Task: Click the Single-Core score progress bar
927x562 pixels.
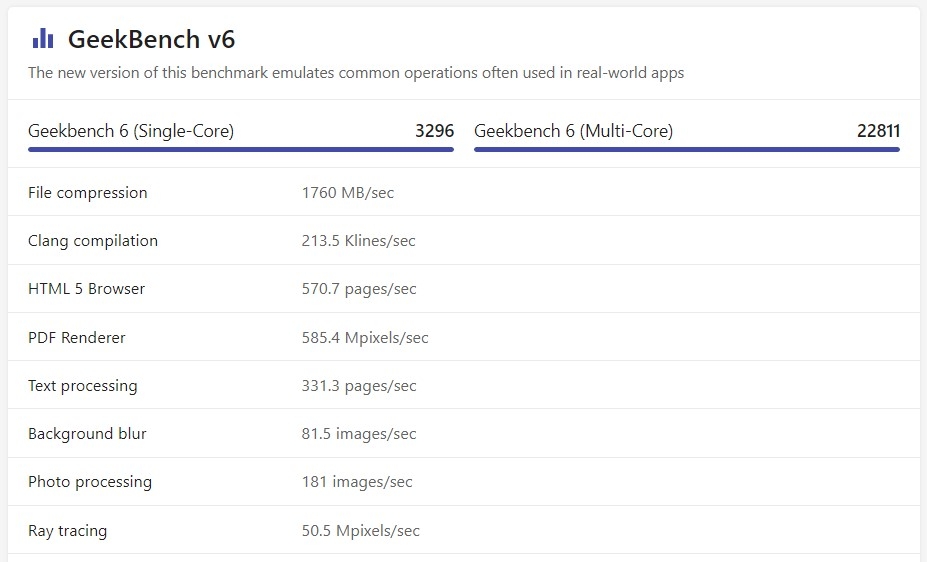Action: [x=241, y=150]
